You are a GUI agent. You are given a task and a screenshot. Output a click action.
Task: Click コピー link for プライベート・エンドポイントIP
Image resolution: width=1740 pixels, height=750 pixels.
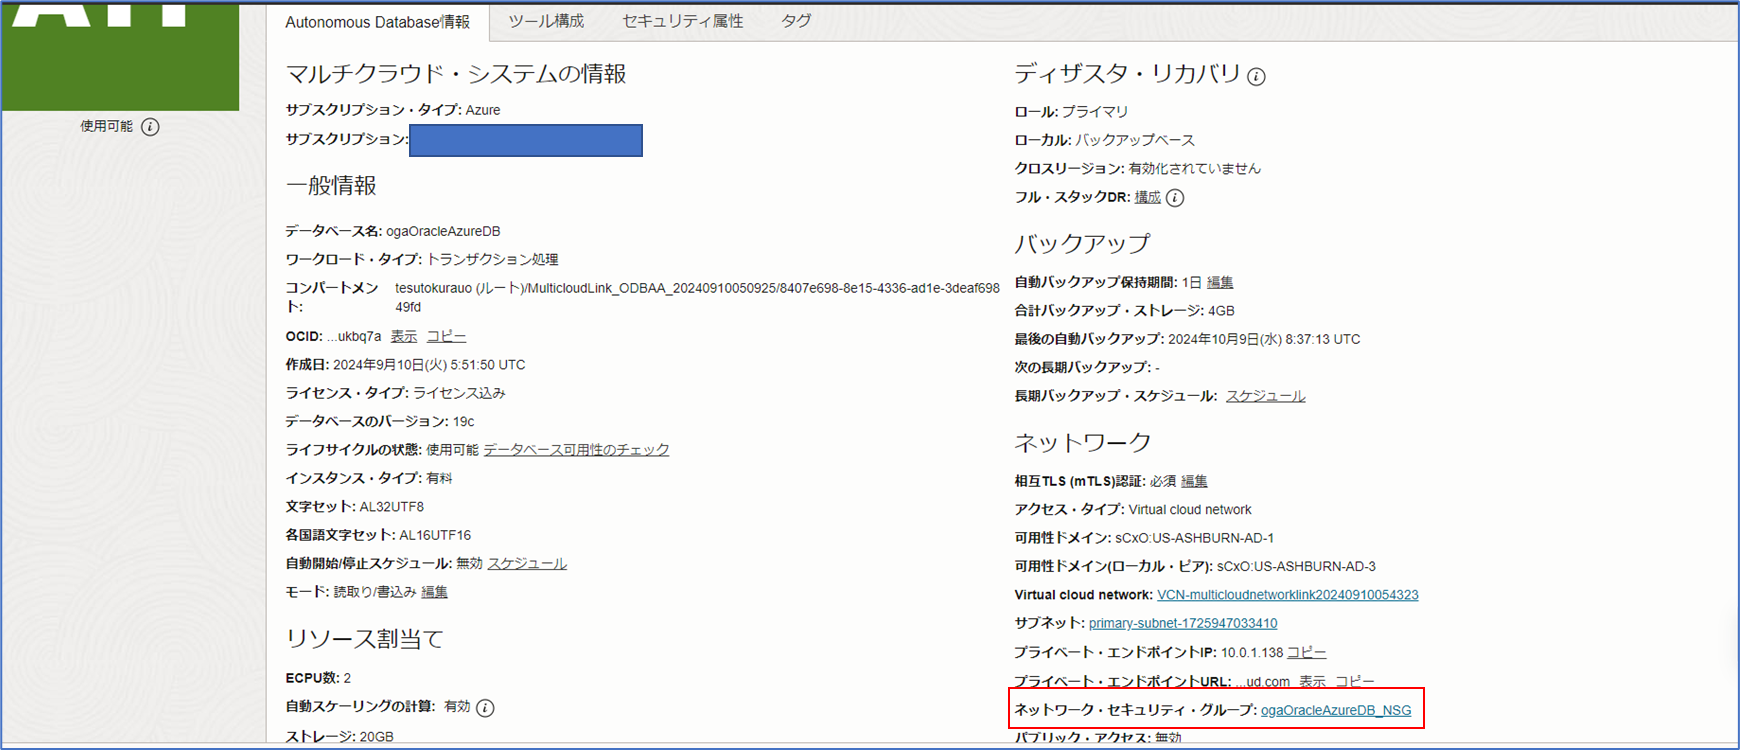click(x=1306, y=652)
